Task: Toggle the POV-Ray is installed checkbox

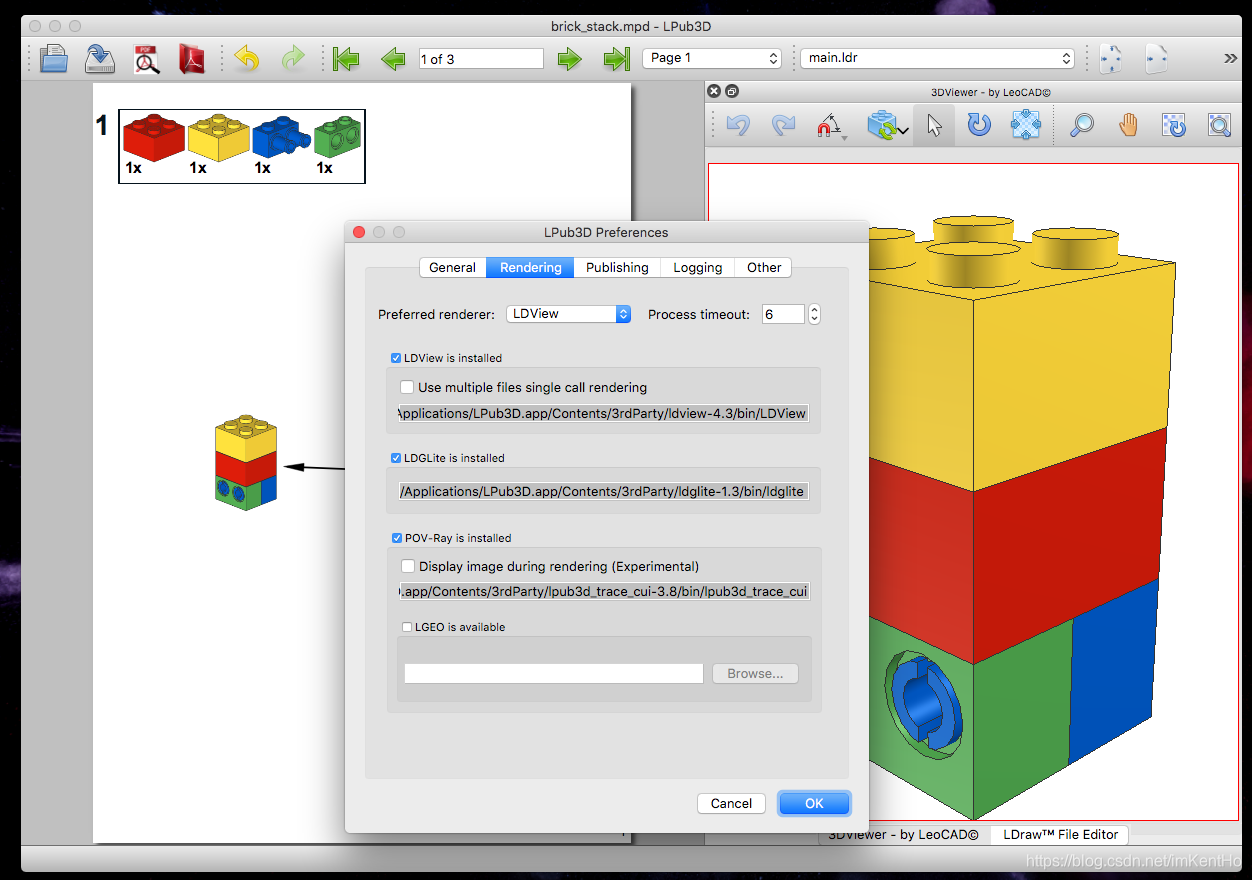Action: [x=396, y=537]
